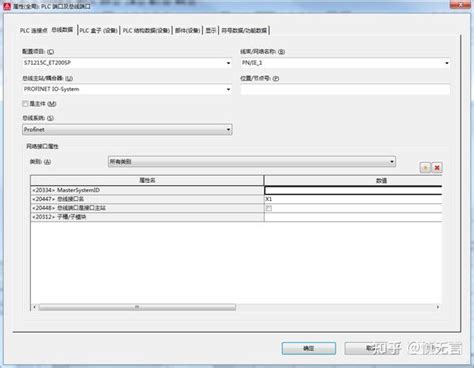Go to the PLC 结构数据(设备) tab
The image size is (474, 368).
click(146, 30)
